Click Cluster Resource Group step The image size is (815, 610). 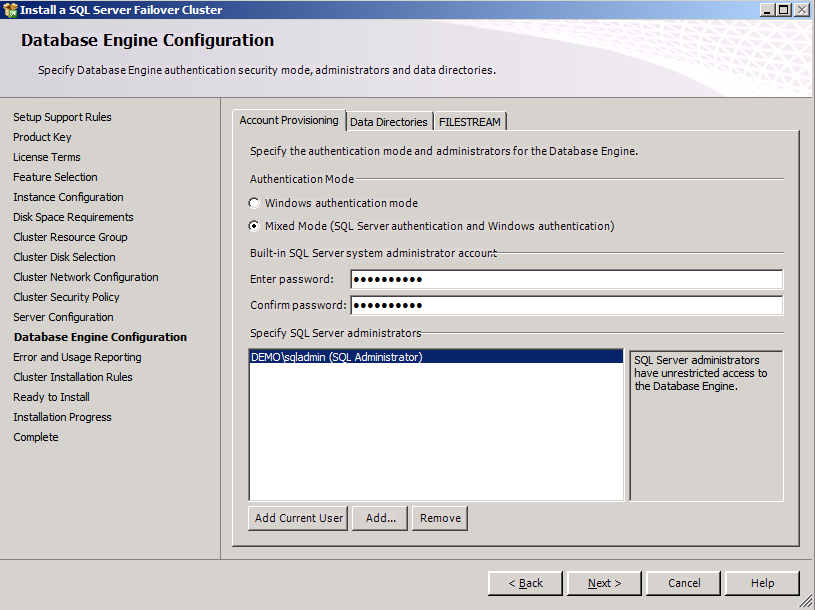(x=70, y=237)
